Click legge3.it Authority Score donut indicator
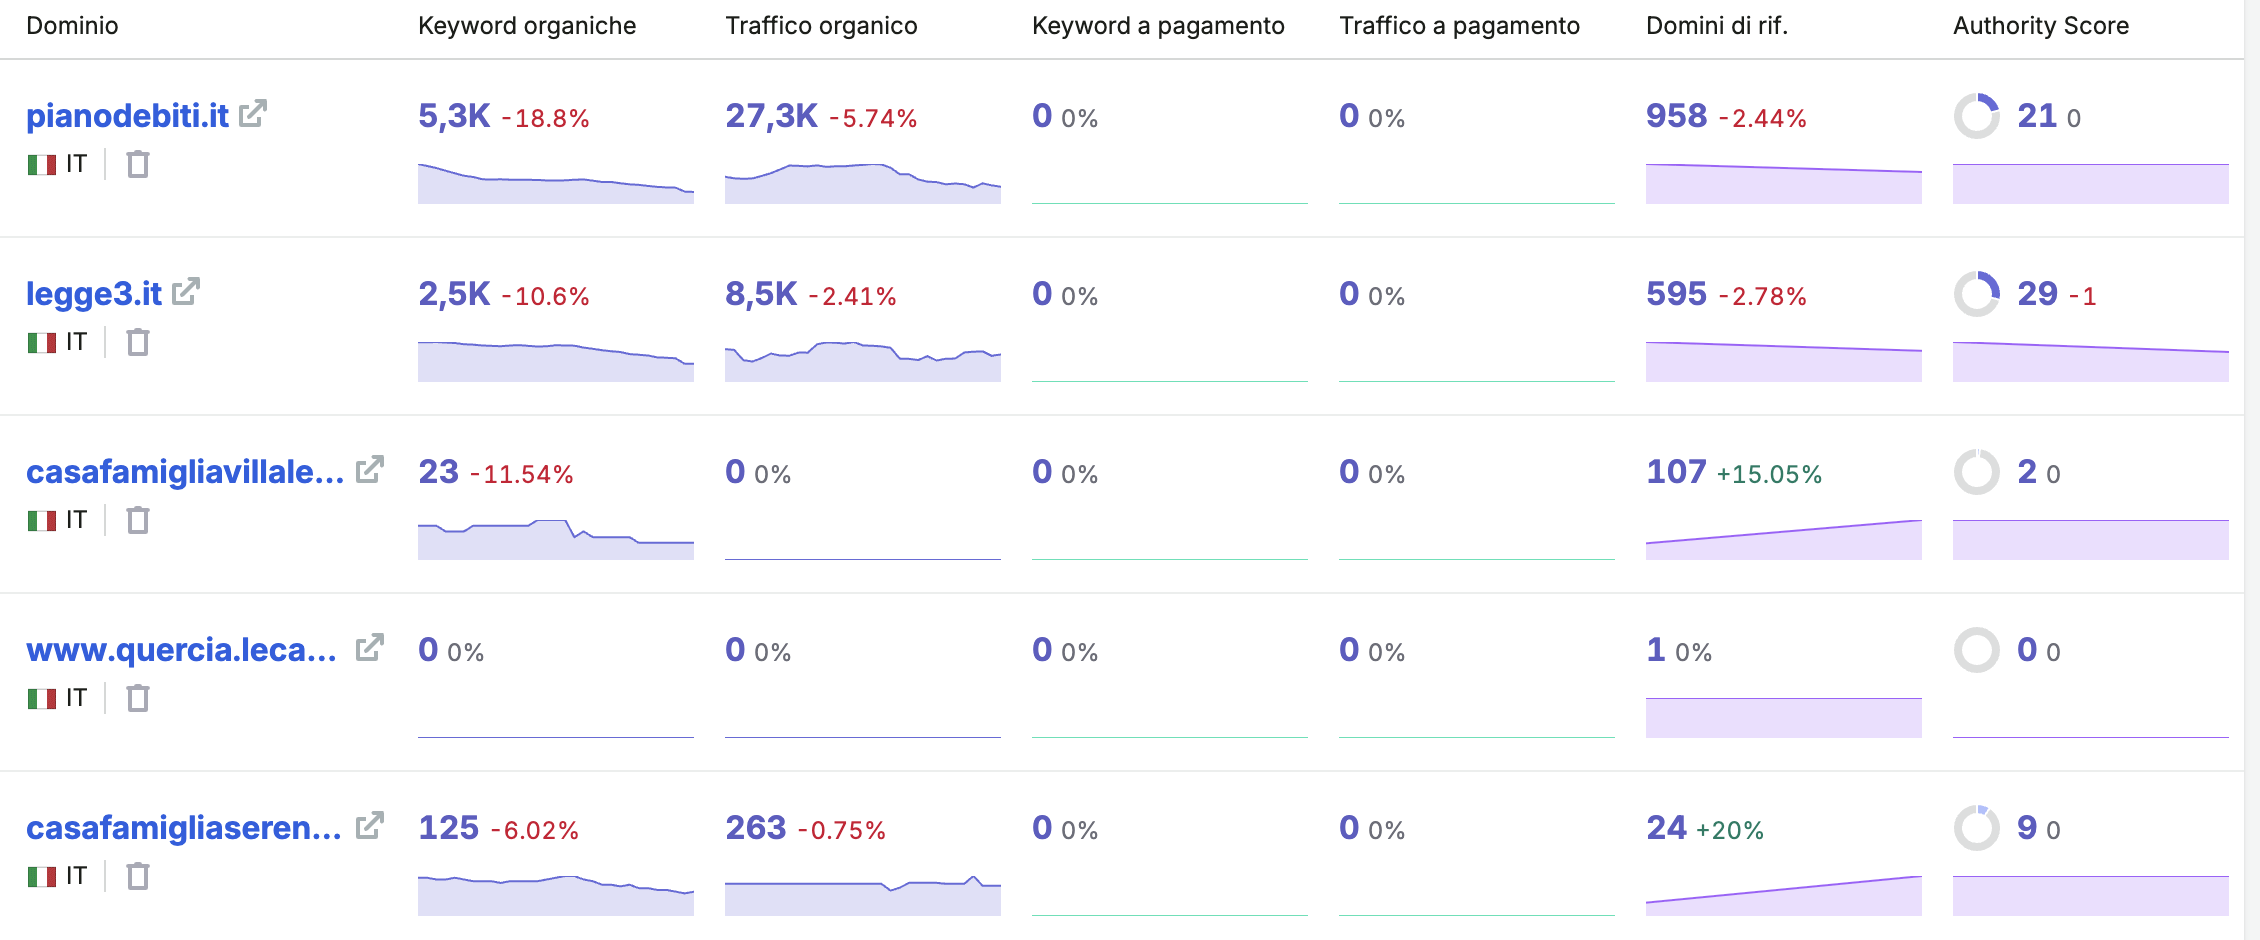Screen dimensions: 2260x940 click(x=1977, y=294)
